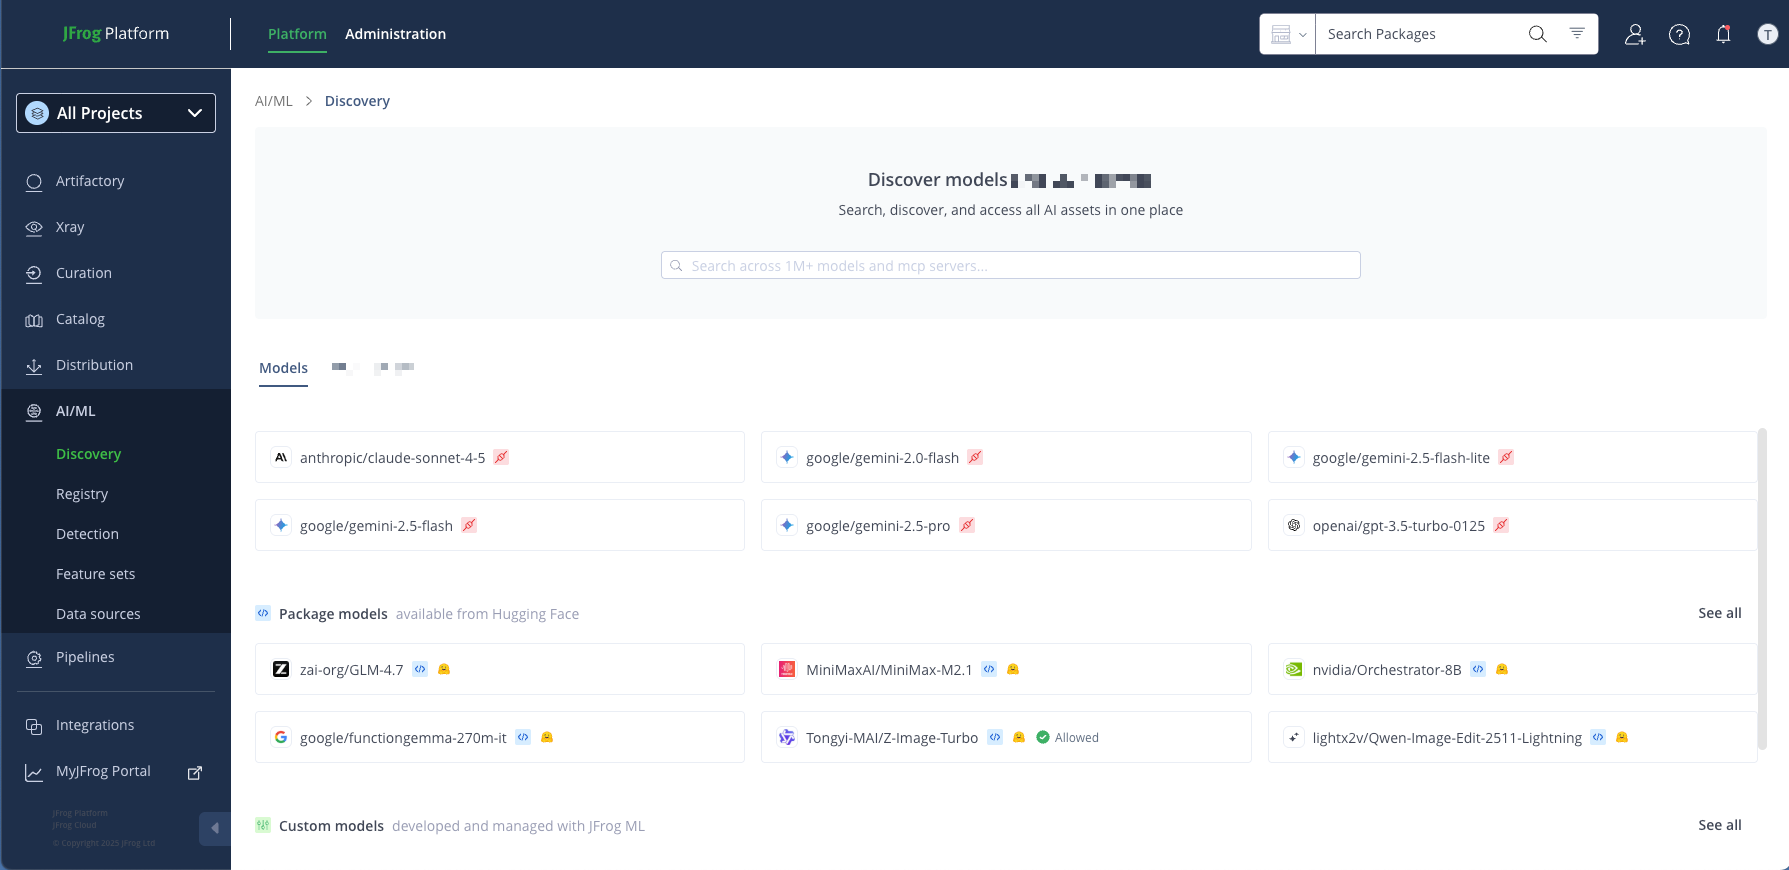Click the Allowed status badge on Tongyi-MAI/Z-Image-Turbo
The width and height of the screenshot is (1789, 870).
[x=1067, y=737]
